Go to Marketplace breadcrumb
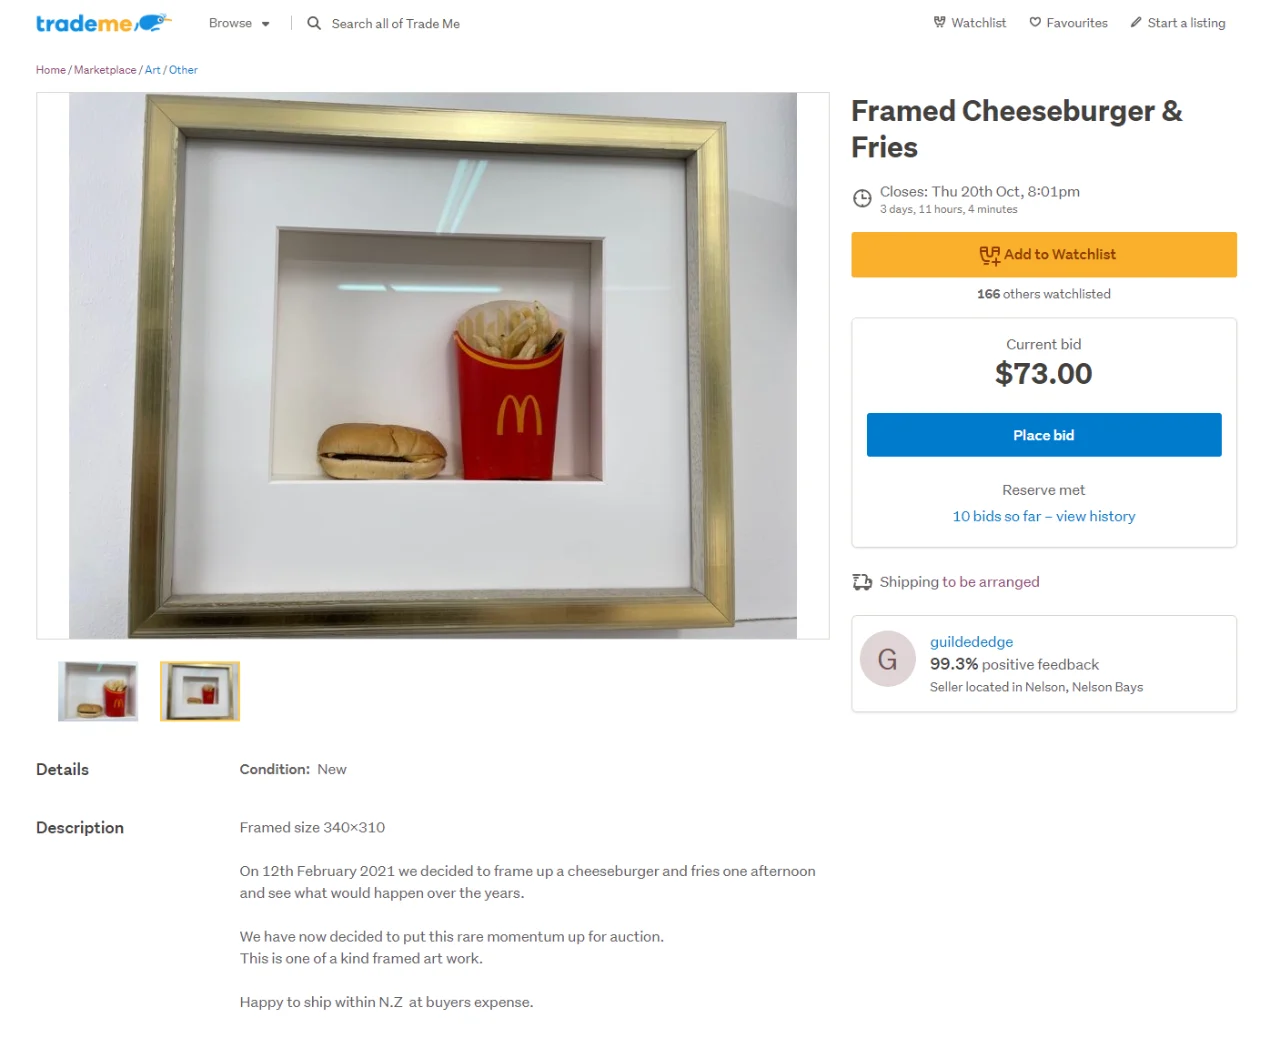This screenshot has height=1038, width=1280. pyautogui.click(x=105, y=70)
